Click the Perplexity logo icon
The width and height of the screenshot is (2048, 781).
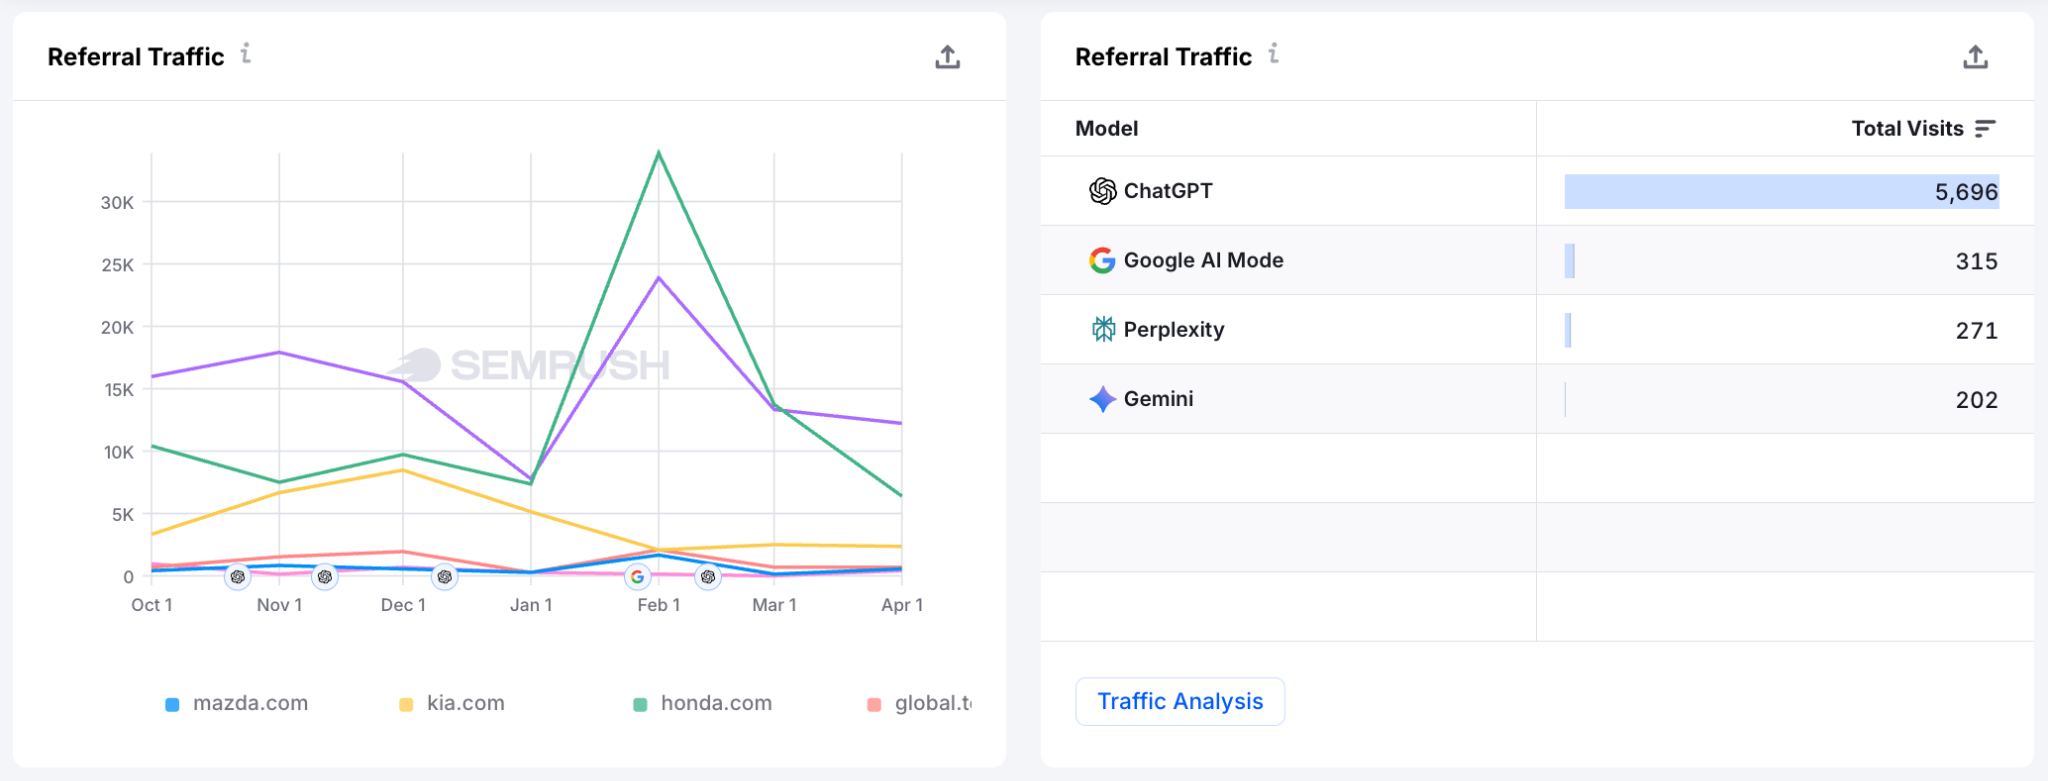1102,329
